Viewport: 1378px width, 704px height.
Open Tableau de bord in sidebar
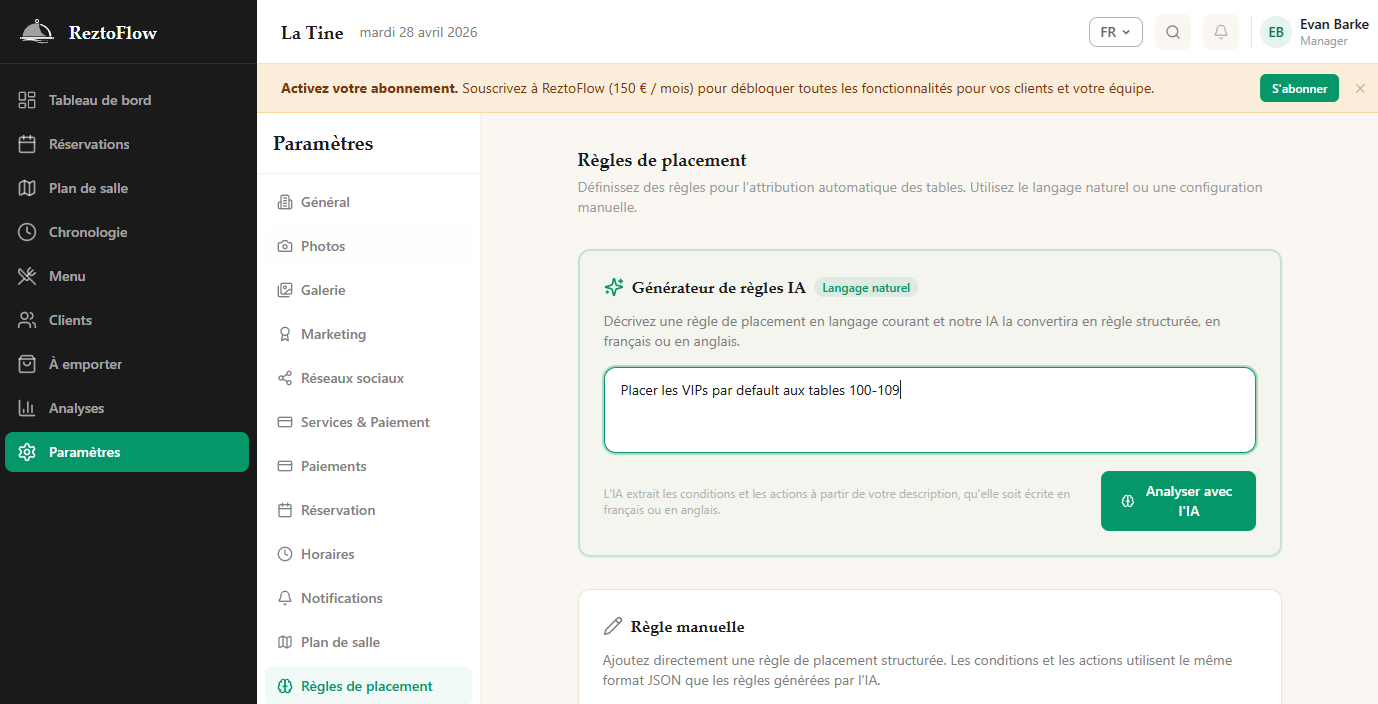tap(100, 100)
